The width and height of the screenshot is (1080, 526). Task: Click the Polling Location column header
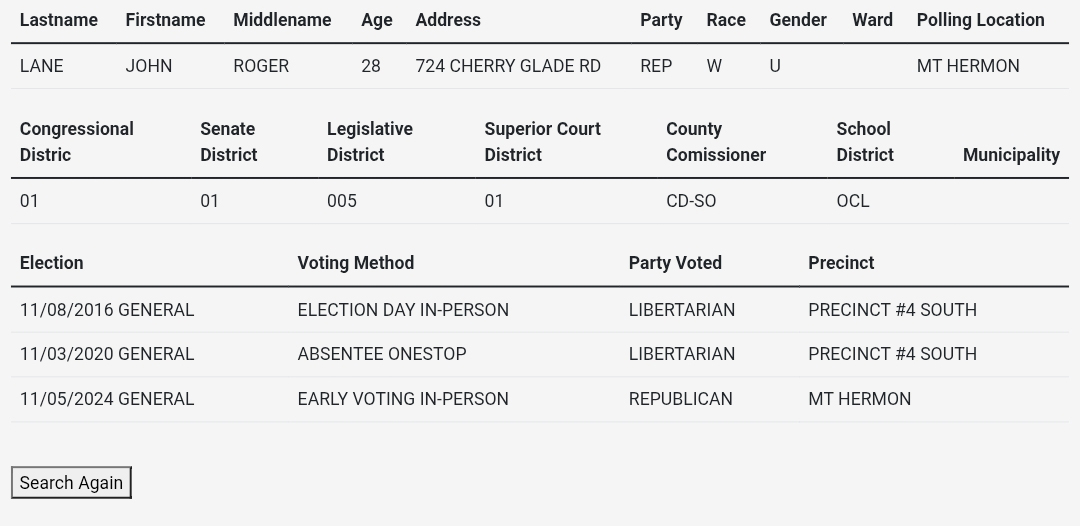tap(980, 20)
